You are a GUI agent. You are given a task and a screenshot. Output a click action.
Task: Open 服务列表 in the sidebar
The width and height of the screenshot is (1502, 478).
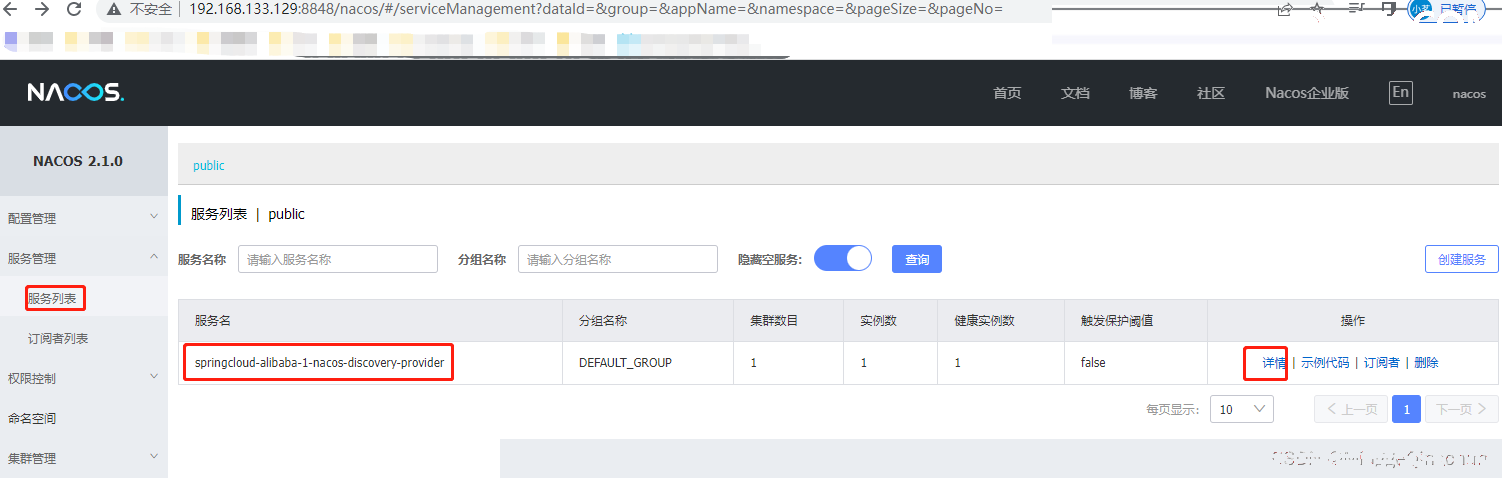point(53,298)
